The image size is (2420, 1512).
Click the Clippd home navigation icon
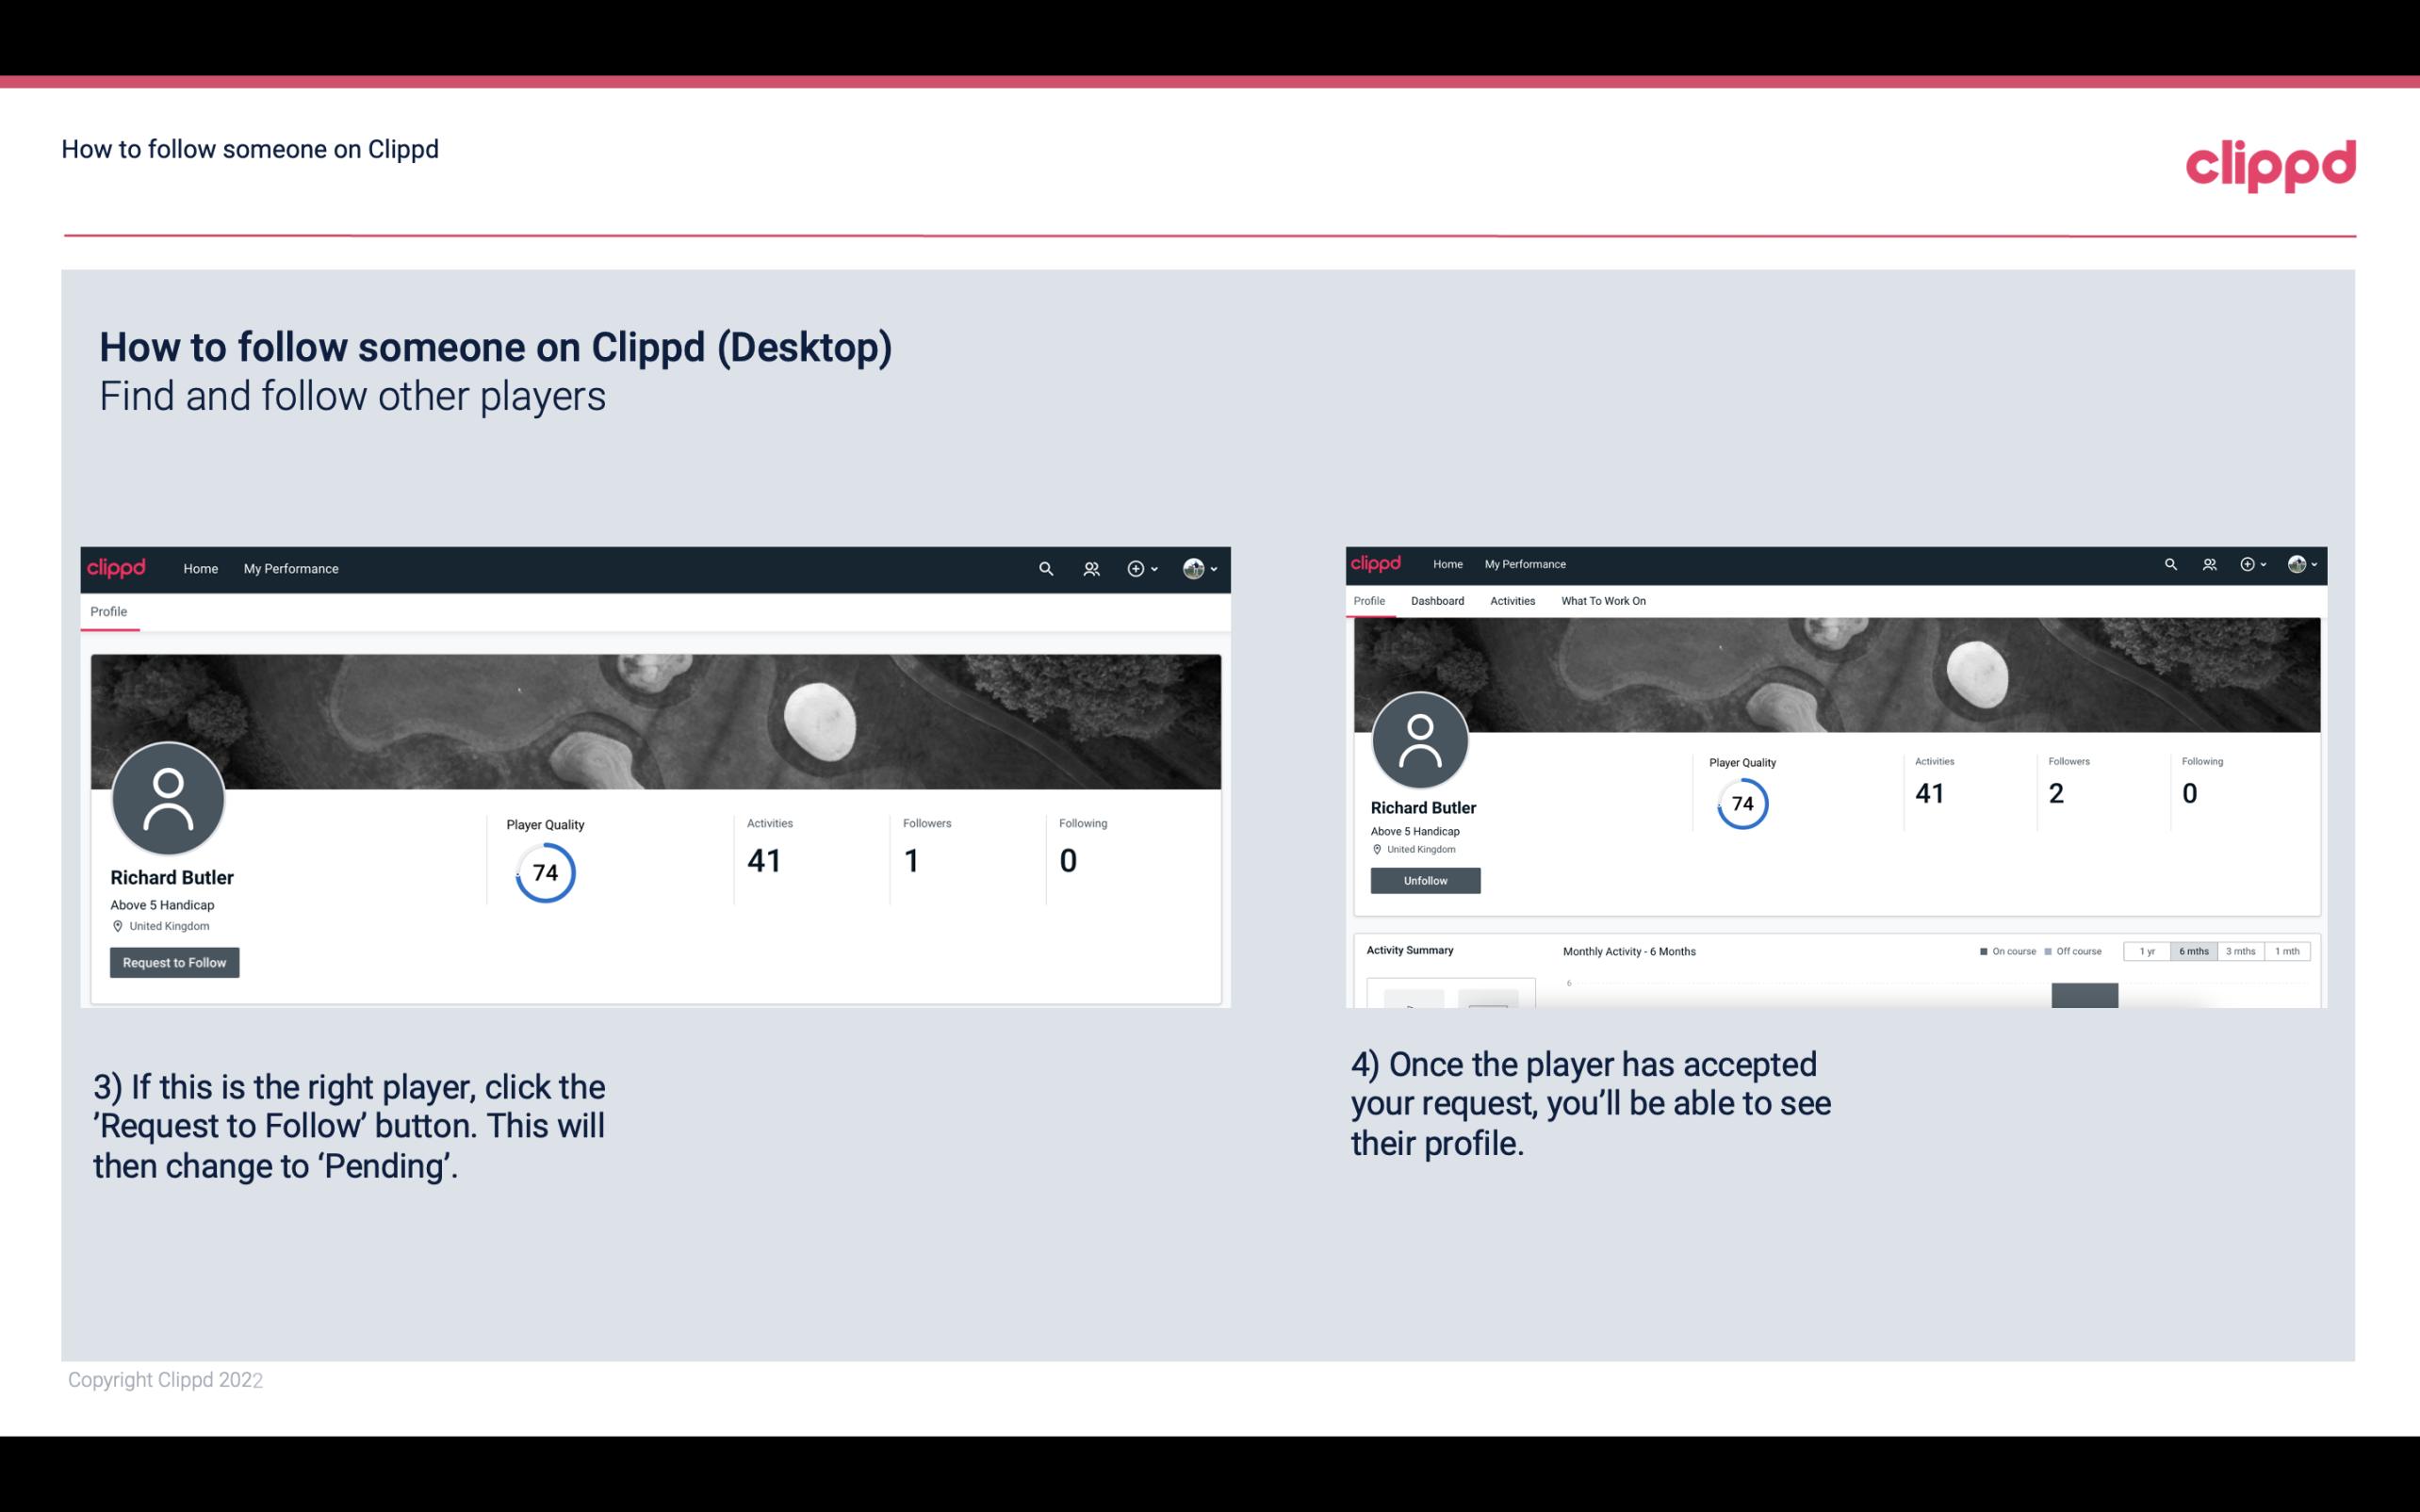(x=115, y=568)
